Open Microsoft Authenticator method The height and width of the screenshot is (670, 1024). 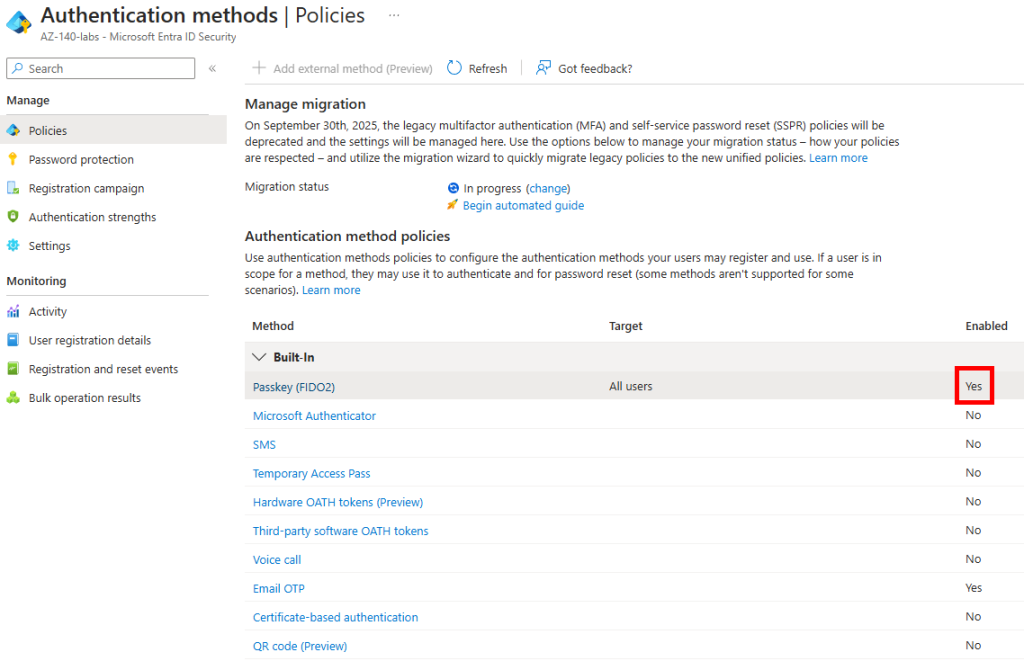(314, 415)
